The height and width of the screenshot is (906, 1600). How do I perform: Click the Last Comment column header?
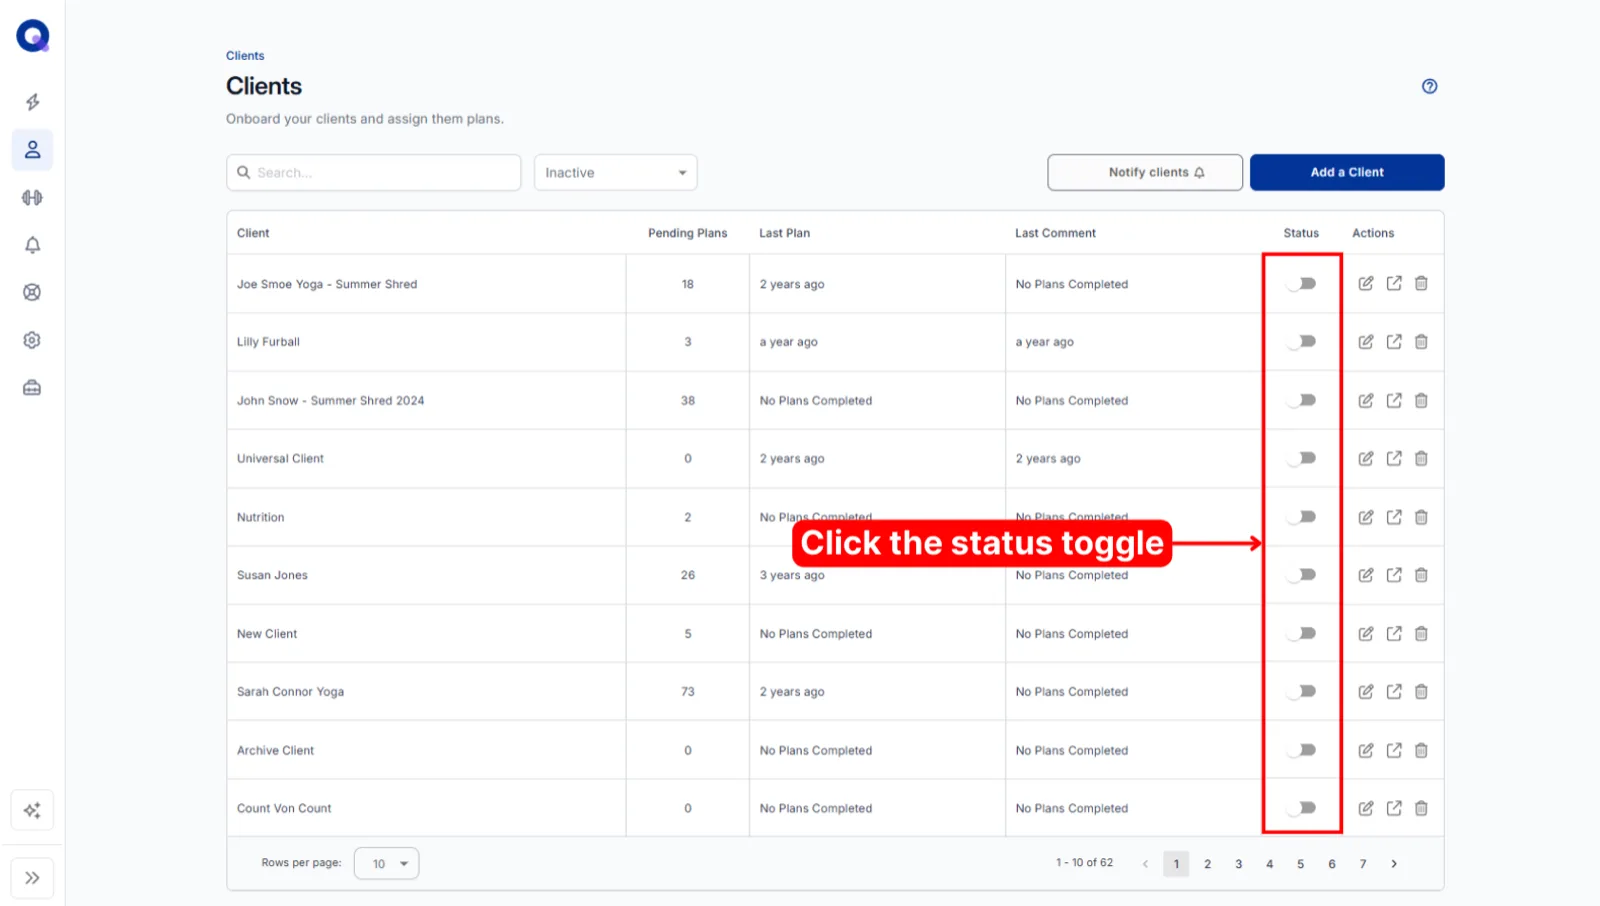point(1055,233)
